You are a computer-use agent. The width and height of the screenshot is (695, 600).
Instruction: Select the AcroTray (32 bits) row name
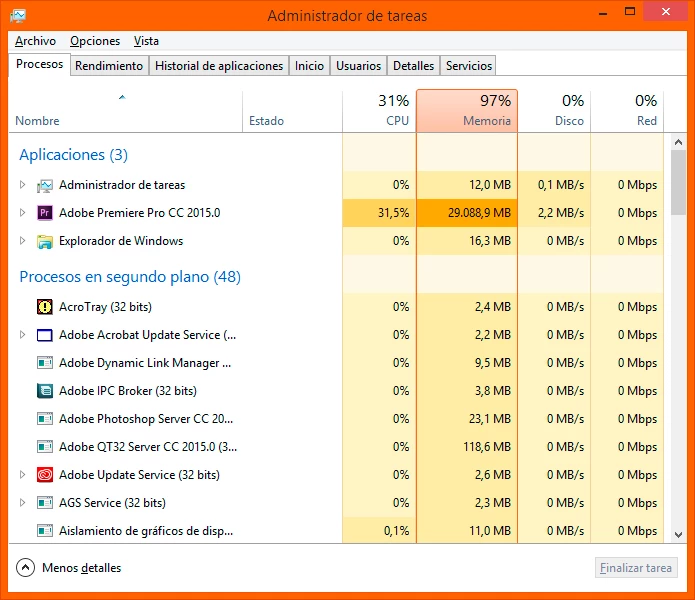[x=105, y=307]
